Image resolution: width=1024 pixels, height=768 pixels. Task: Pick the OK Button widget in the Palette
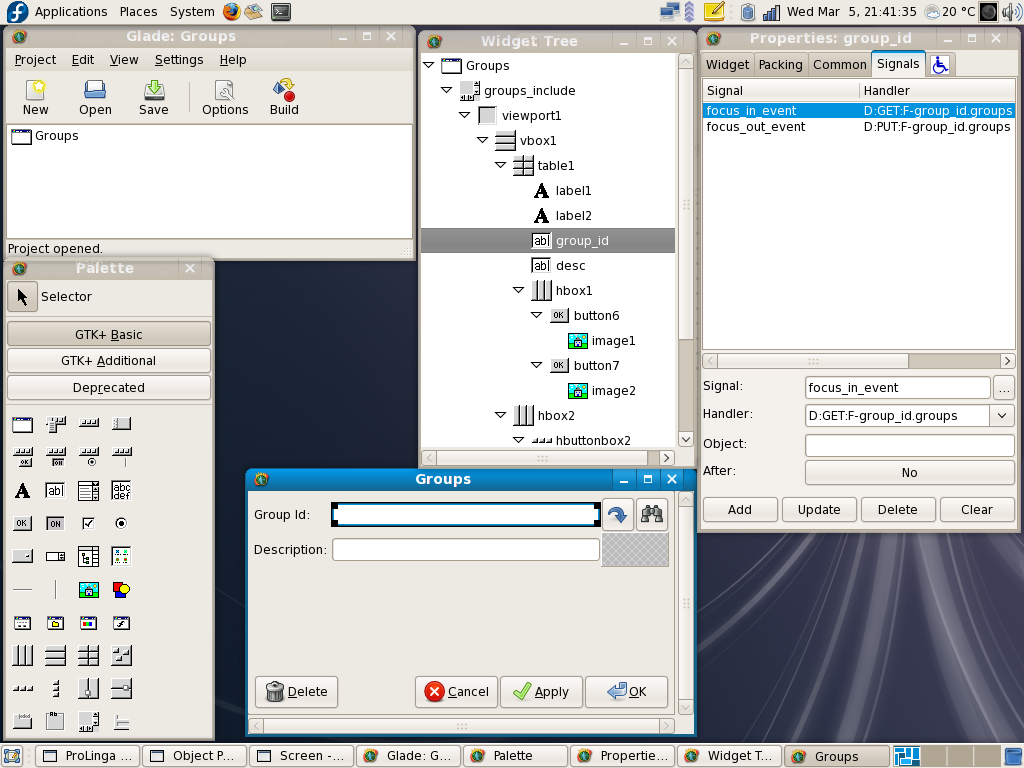coord(22,523)
